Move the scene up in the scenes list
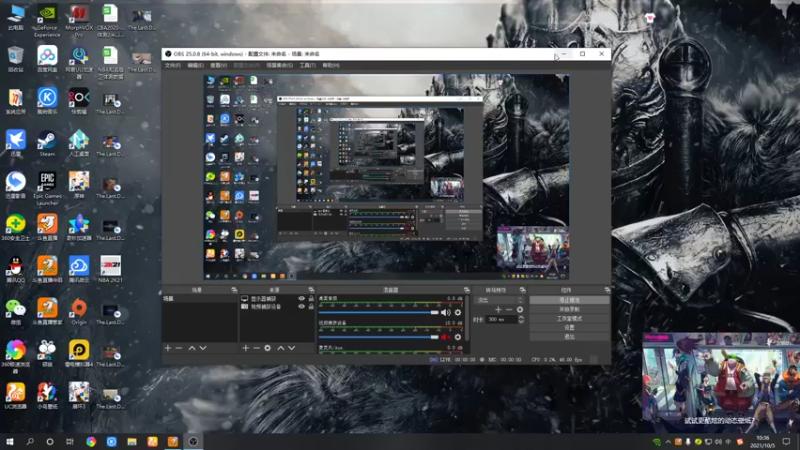The image size is (800, 450). pos(192,348)
